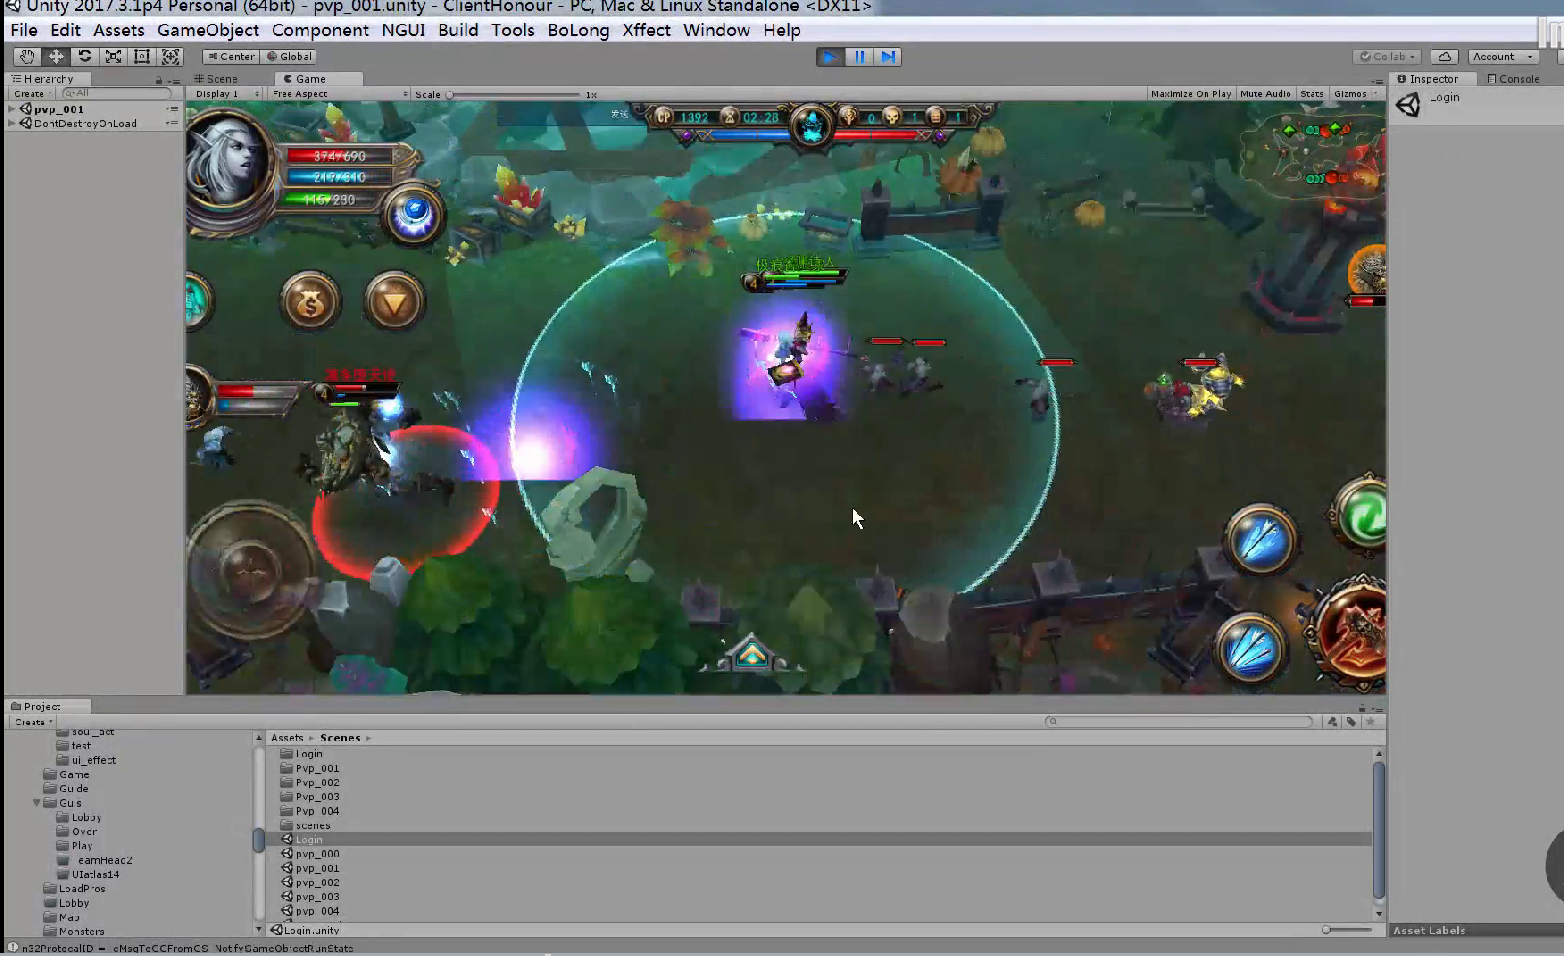Image resolution: width=1564 pixels, height=956 pixels.
Task: Open the Collab dropdown
Action: pyautogui.click(x=1388, y=57)
